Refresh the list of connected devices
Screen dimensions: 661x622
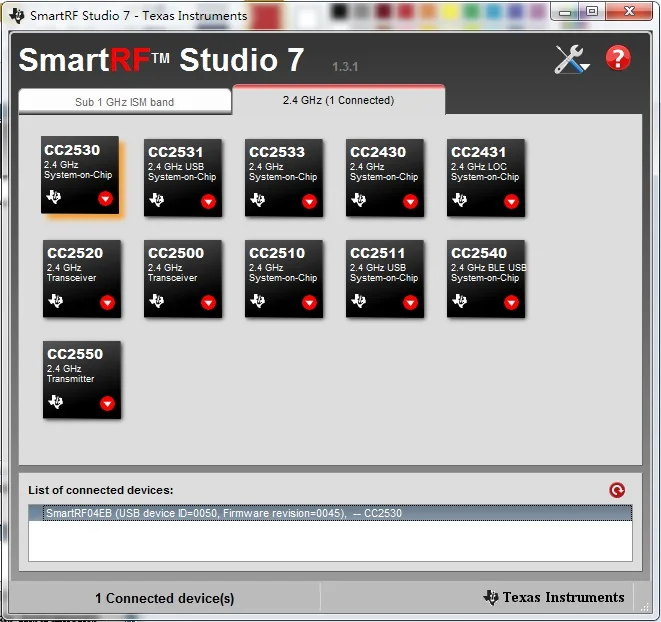pos(617,490)
